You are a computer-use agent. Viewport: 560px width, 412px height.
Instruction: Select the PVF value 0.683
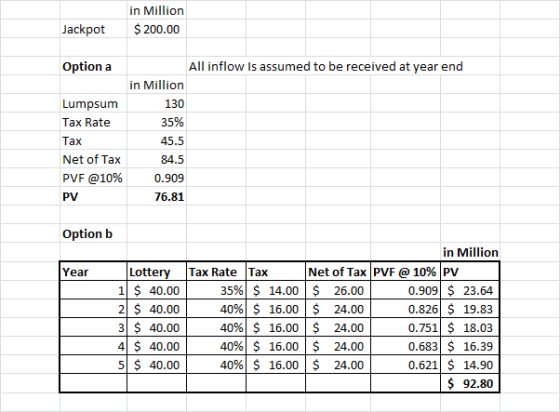point(405,346)
